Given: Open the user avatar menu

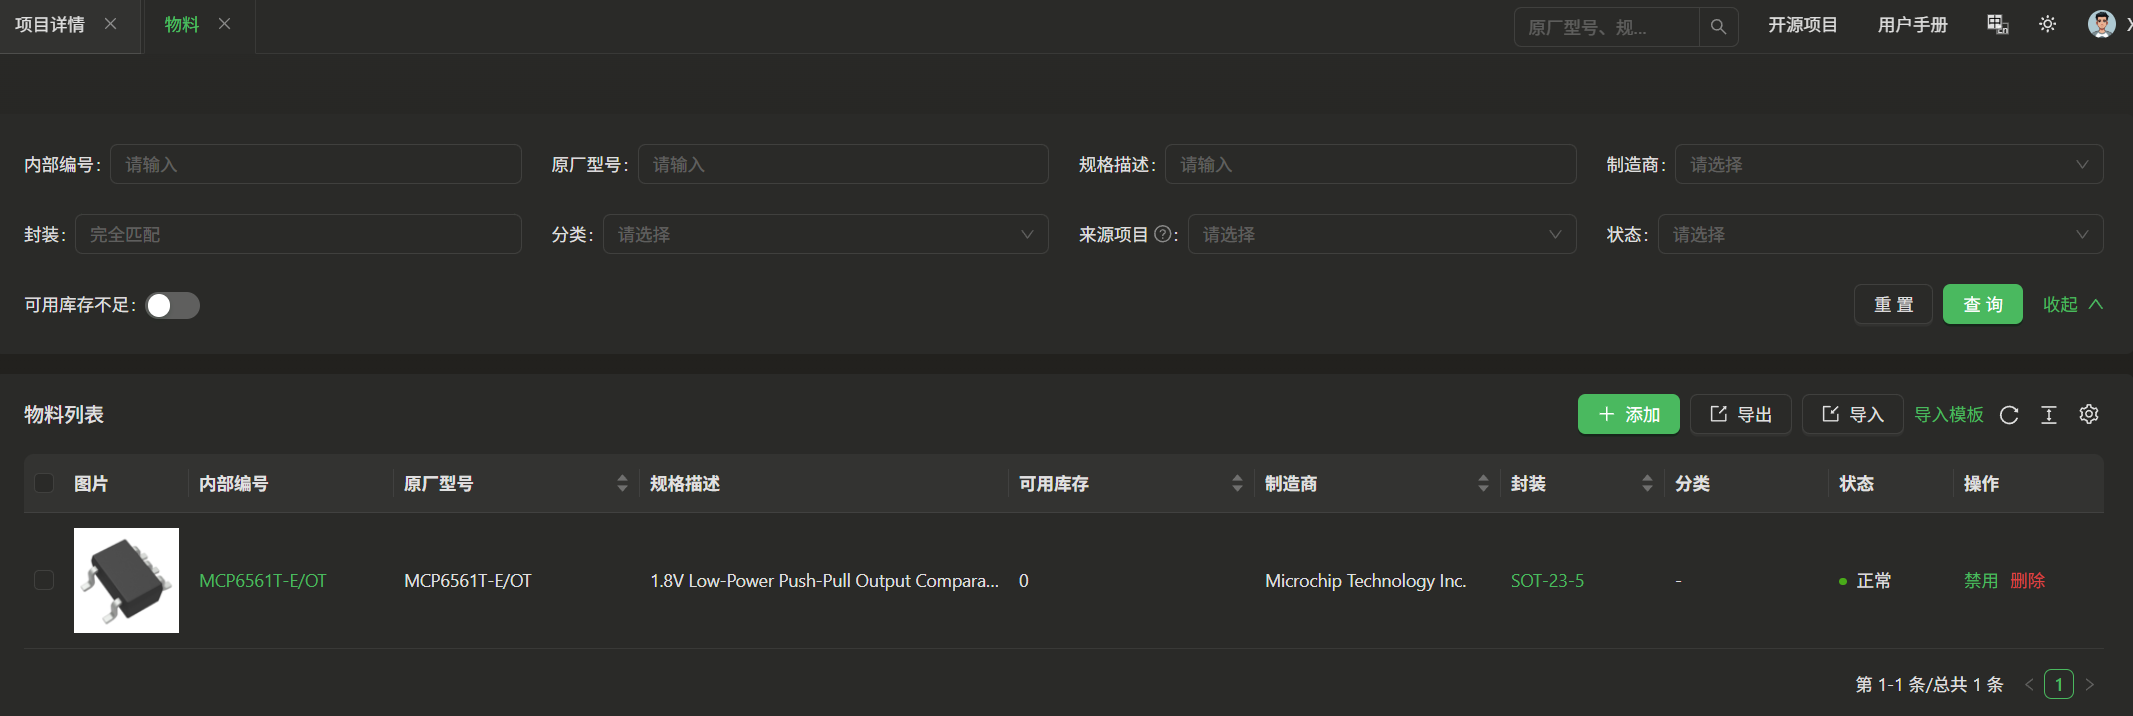Looking at the screenshot, I should coord(2101,25).
